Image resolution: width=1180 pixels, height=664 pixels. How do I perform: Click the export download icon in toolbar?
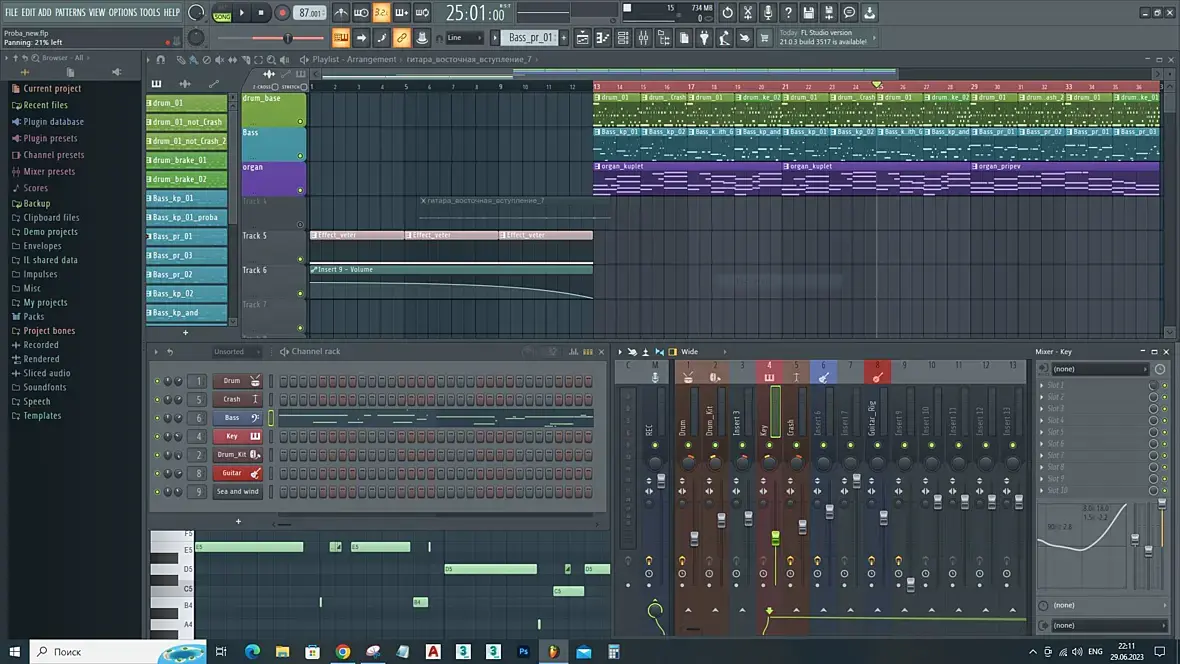pos(869,13)
